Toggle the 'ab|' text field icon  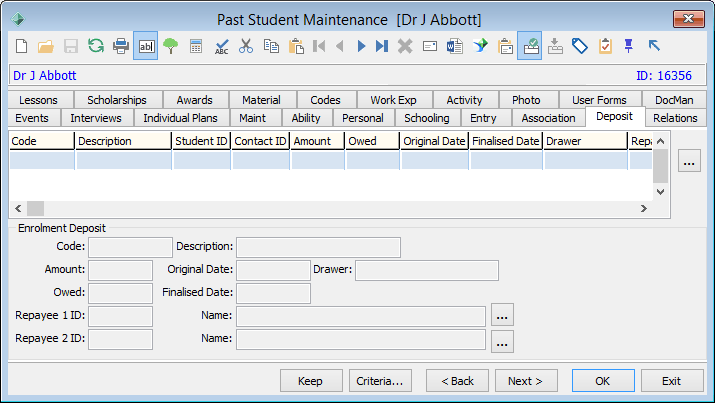pos(146,46)
